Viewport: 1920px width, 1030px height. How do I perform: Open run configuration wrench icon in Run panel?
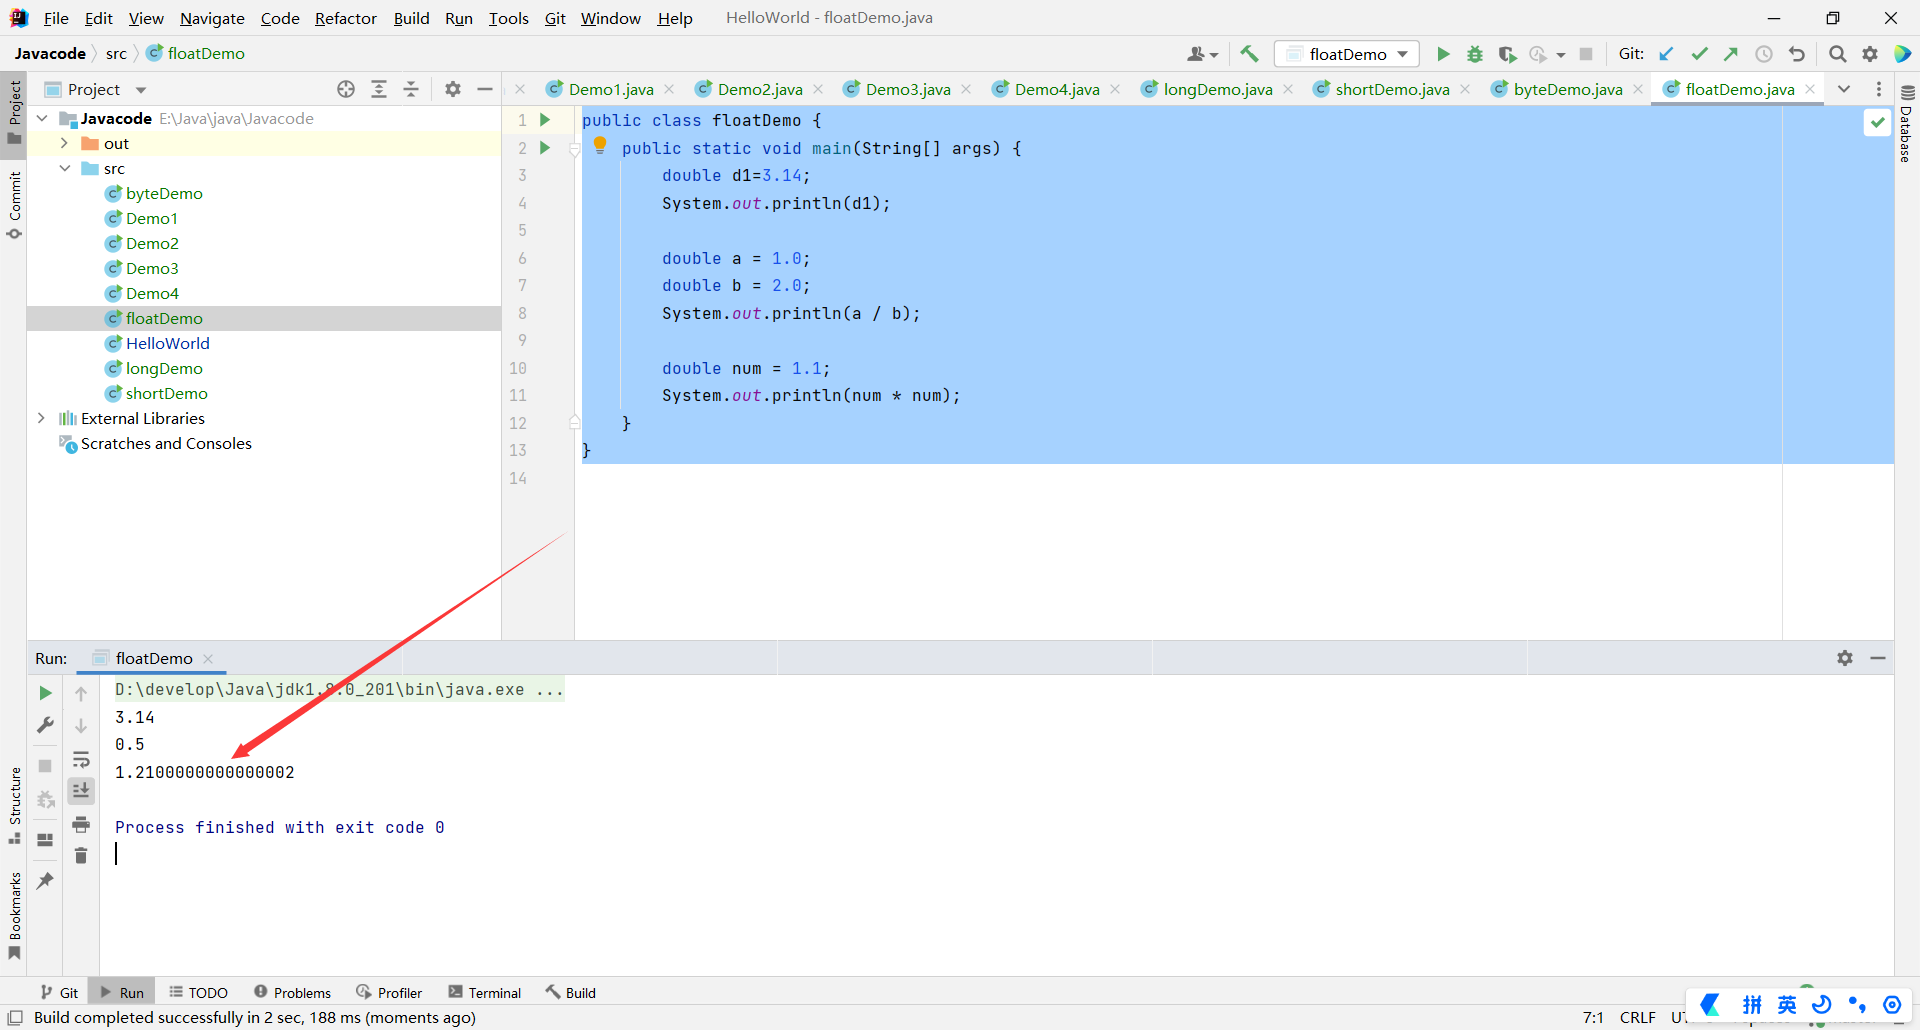(45, 725)
